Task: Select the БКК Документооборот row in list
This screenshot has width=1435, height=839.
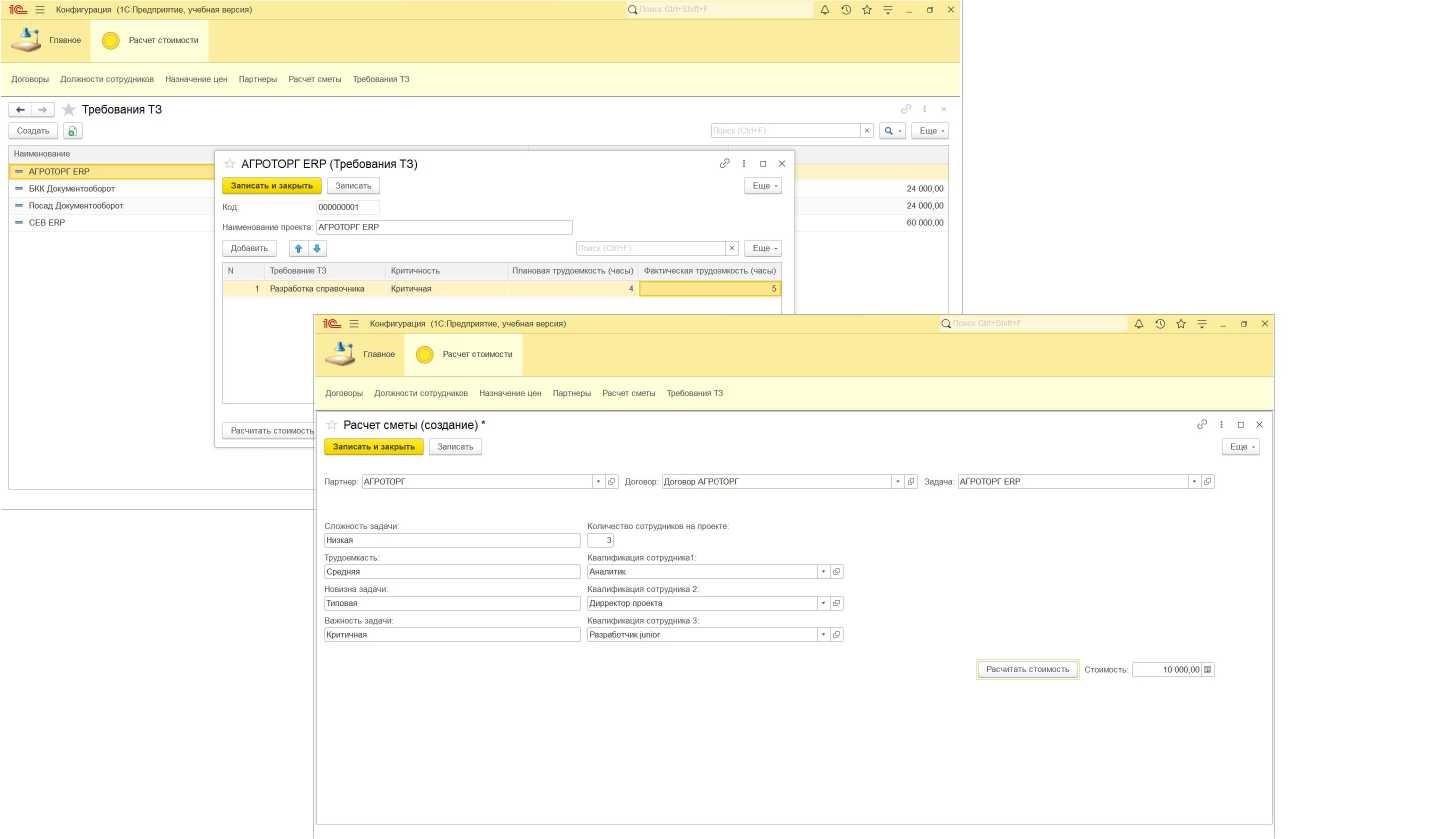Action: point(72,189)
